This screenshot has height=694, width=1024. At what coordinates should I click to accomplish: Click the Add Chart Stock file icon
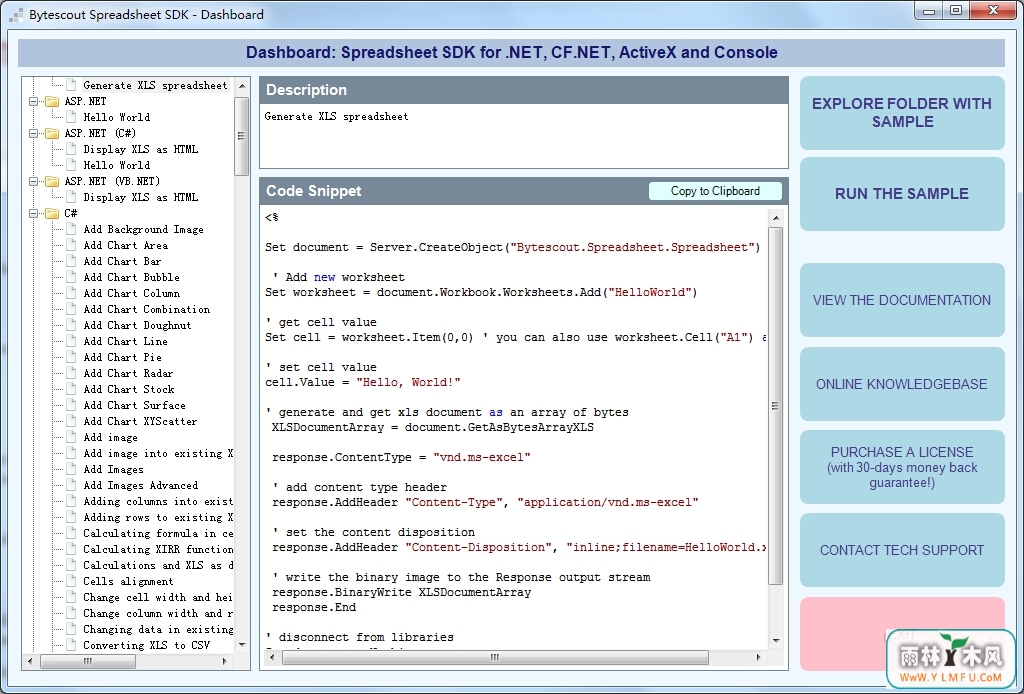click(71, 389)
